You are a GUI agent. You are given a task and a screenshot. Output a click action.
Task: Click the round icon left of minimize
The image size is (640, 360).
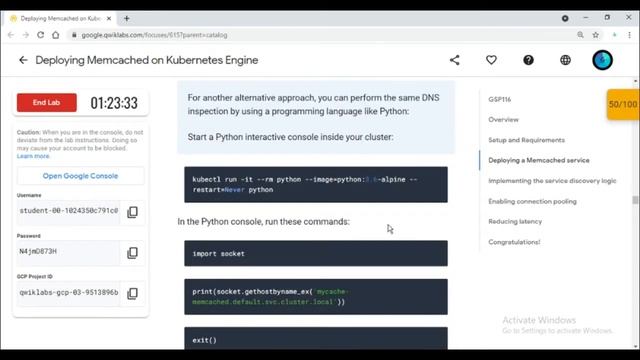pyautogui.click(x=565, y=18)
